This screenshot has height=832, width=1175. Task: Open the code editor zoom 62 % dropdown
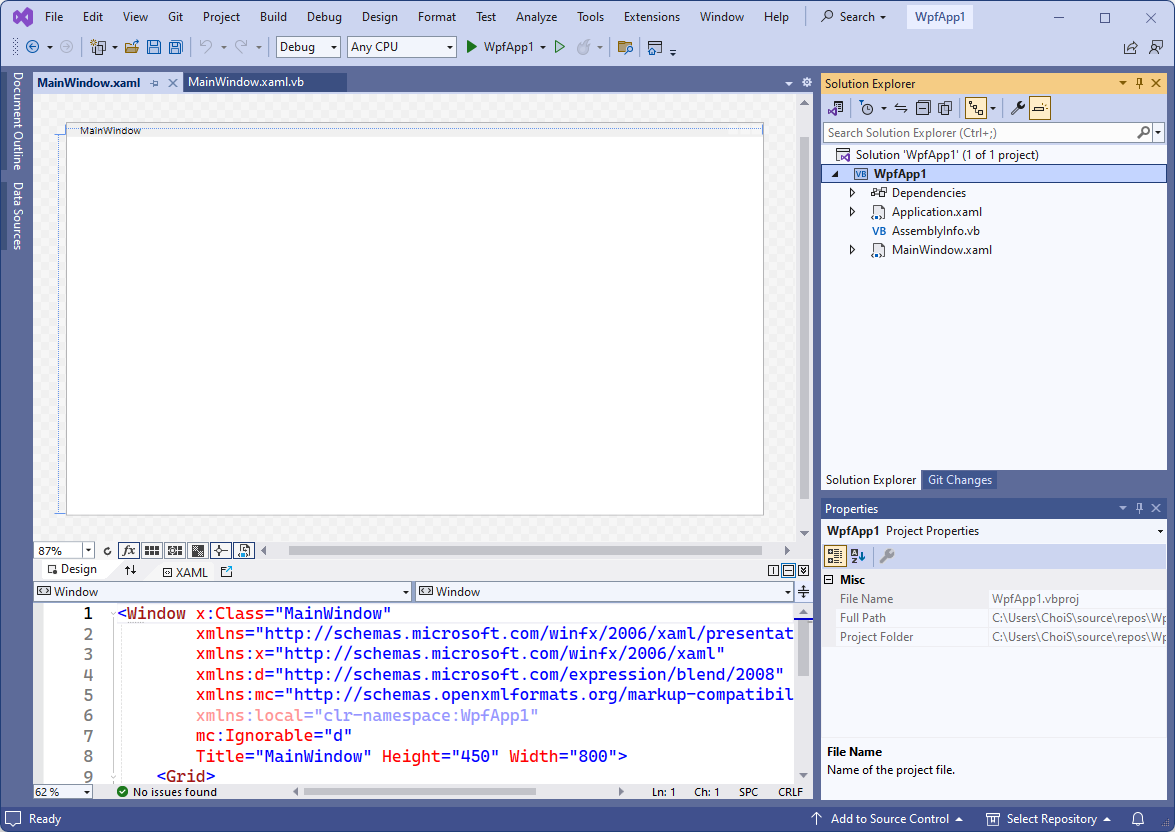(87, 792)
